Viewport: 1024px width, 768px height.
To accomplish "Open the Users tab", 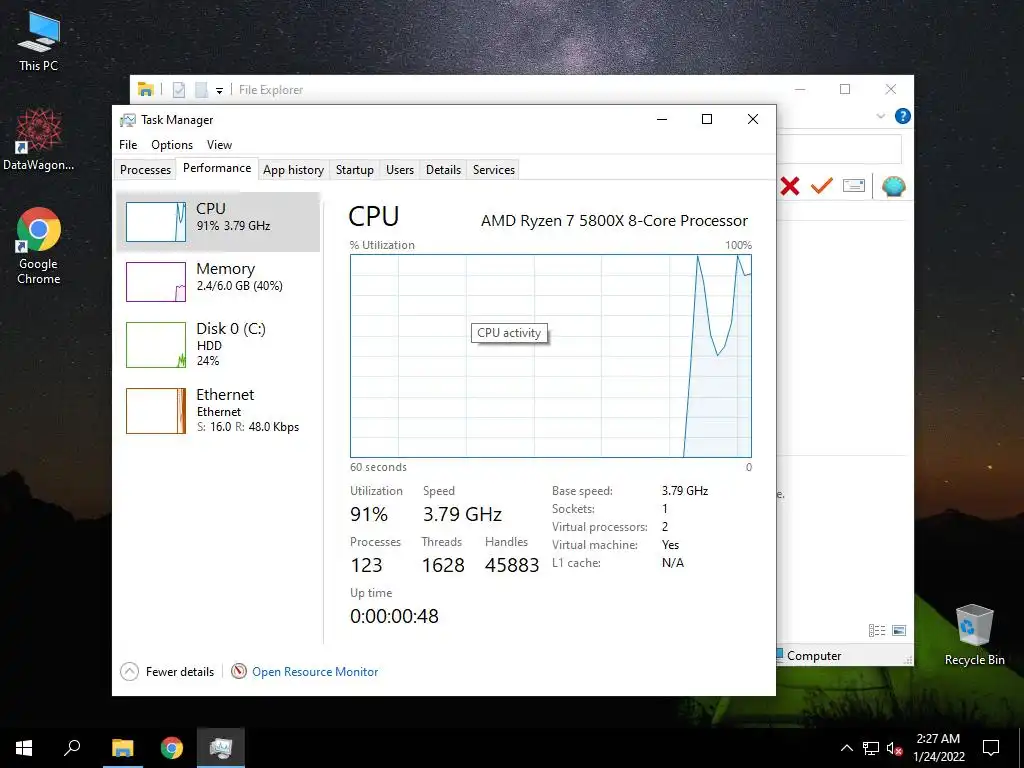I will [x=400, y=170].
